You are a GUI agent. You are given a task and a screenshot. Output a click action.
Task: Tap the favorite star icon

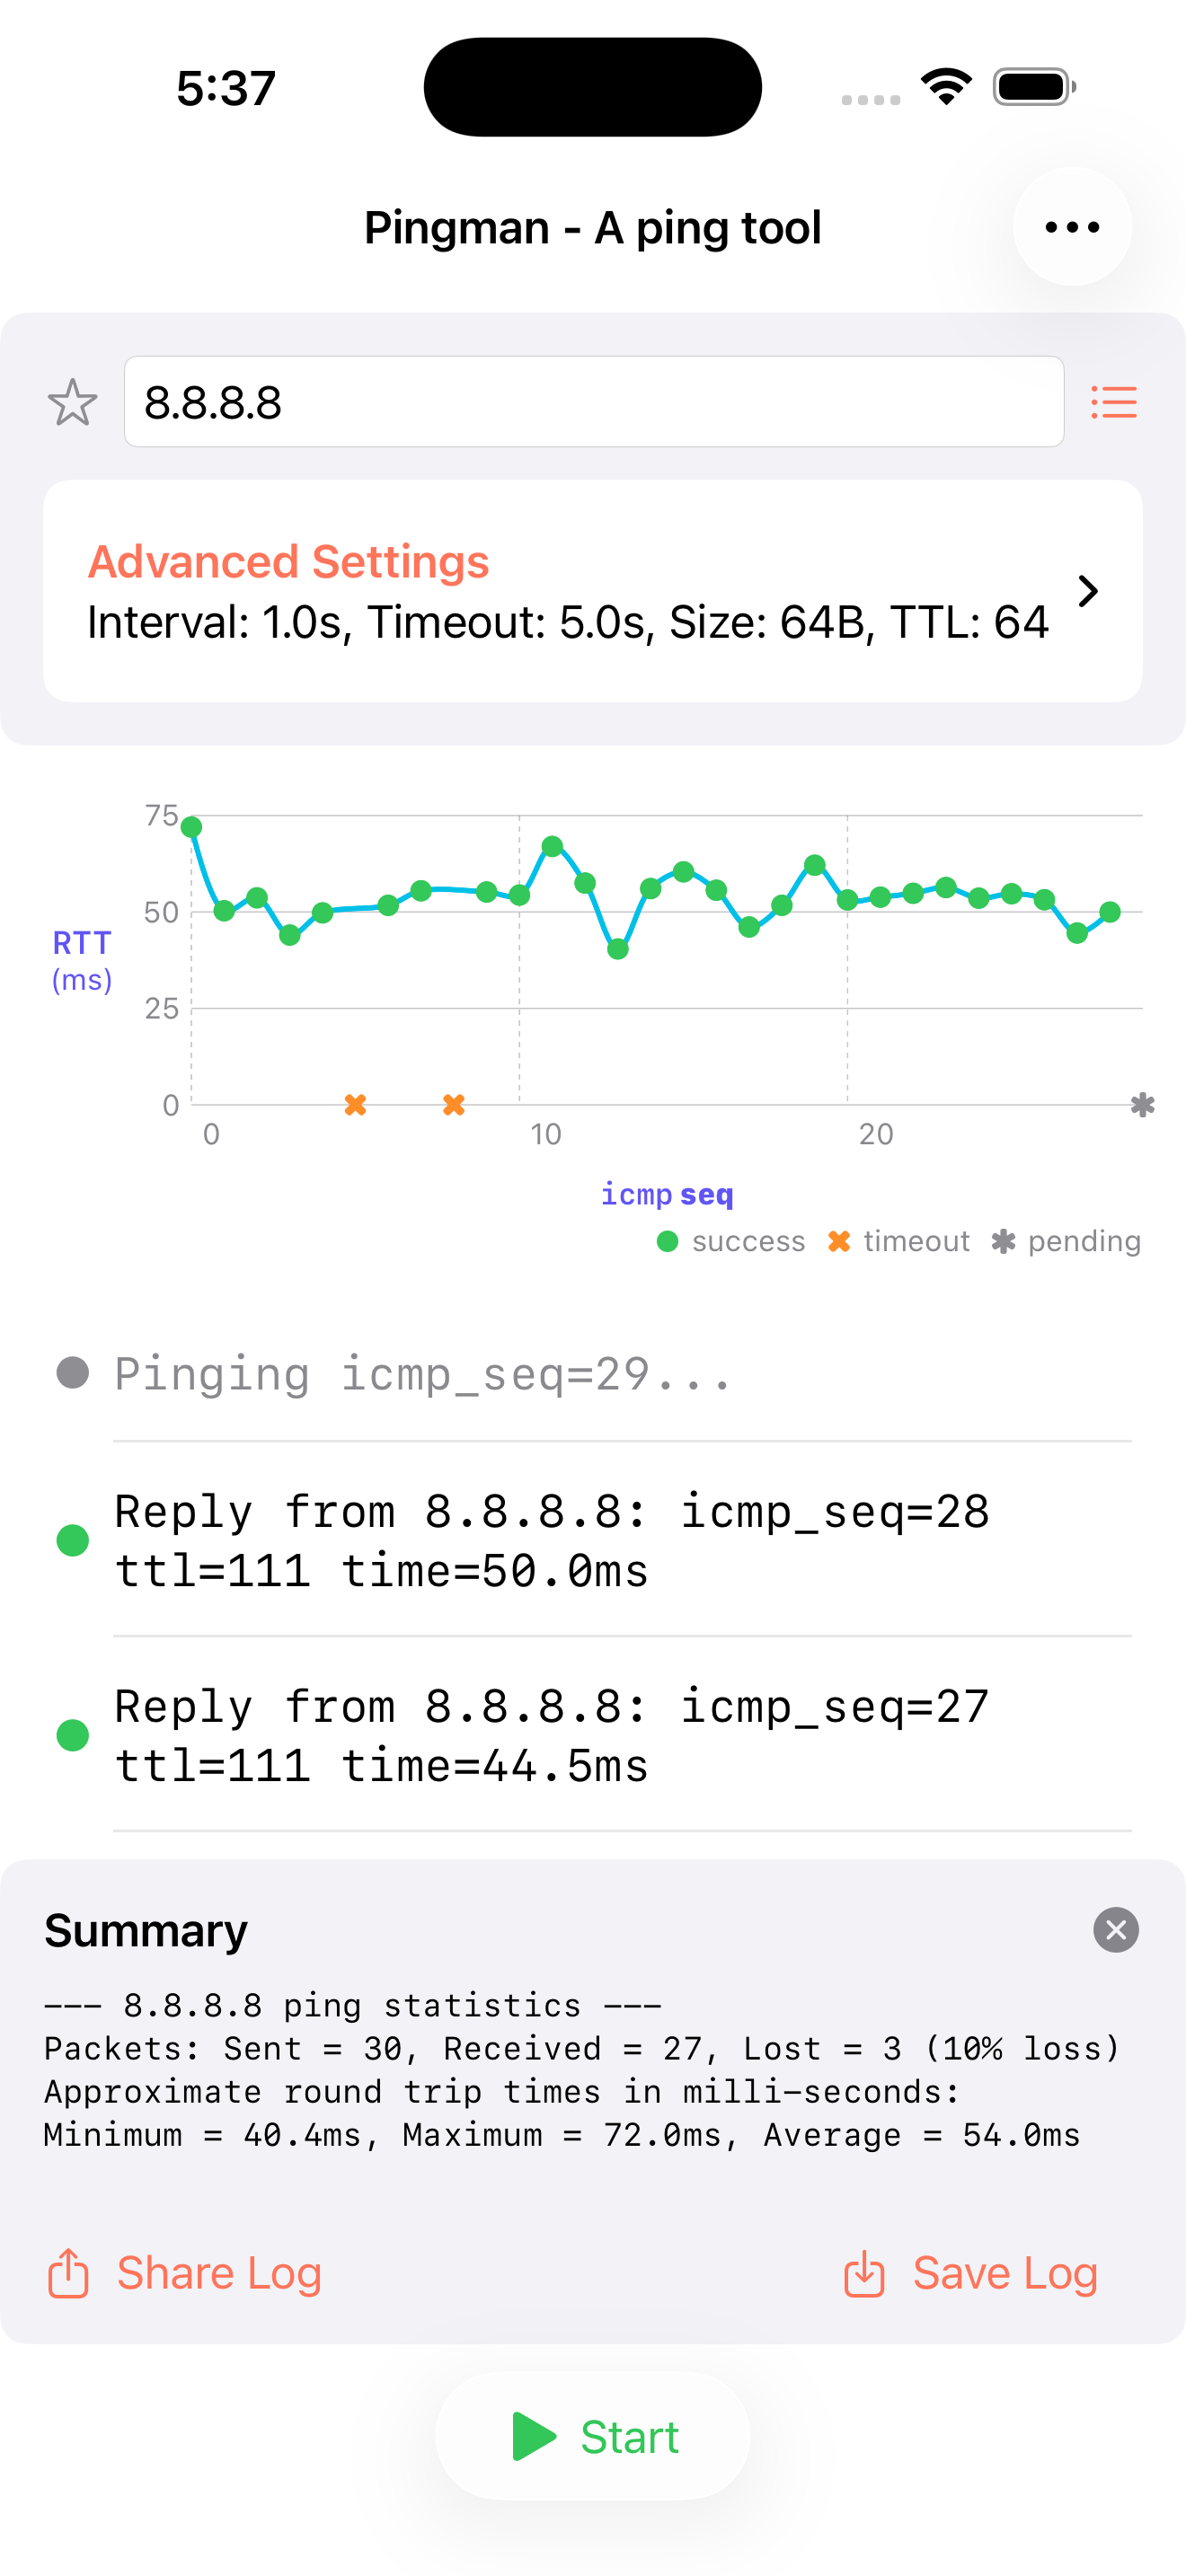coord(73,403)
